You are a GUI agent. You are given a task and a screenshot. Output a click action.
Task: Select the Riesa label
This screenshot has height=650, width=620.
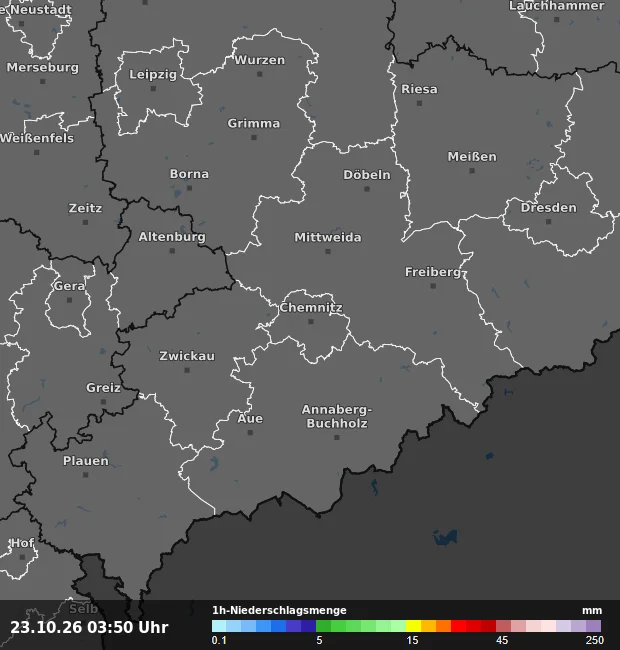(x=419, y=89)
